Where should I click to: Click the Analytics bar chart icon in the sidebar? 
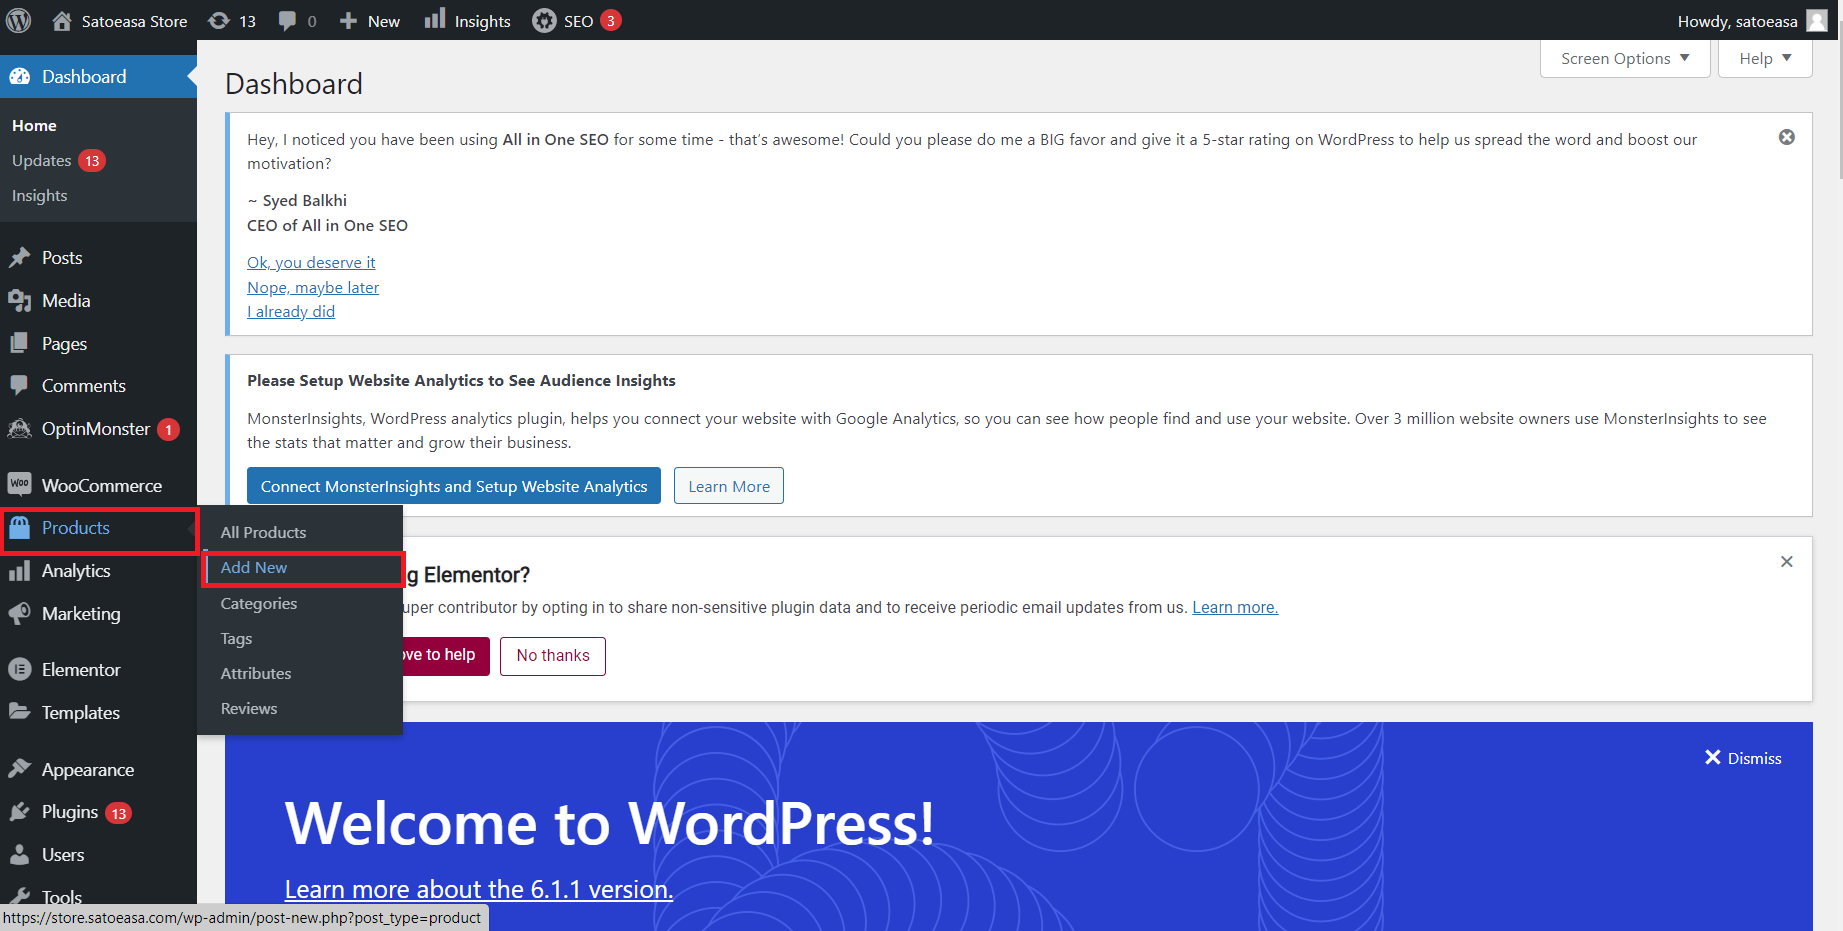[x=20, y=570]
